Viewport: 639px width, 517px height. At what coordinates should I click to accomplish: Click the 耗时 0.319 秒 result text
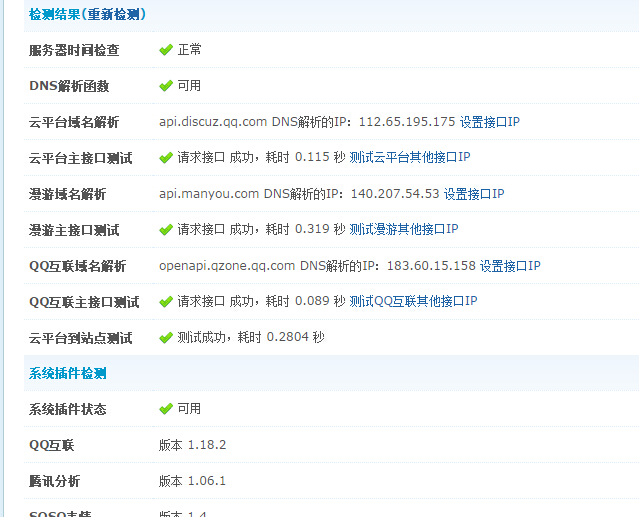(x=305, y=229)
